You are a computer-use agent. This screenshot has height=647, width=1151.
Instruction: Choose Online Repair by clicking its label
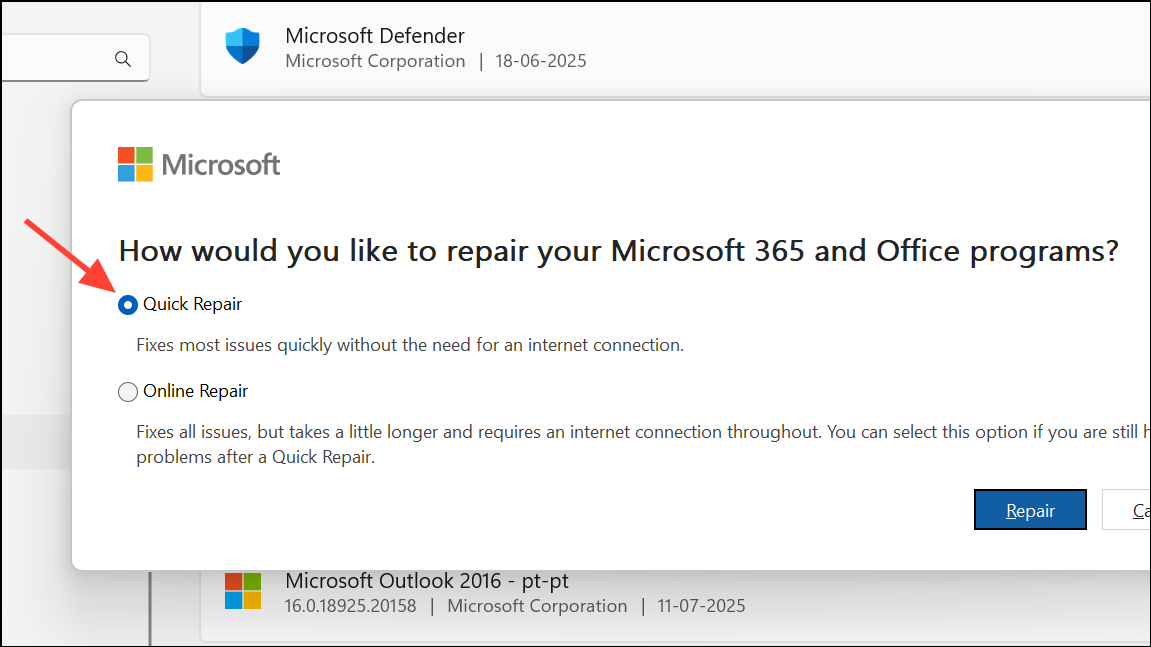click(195, 391)
